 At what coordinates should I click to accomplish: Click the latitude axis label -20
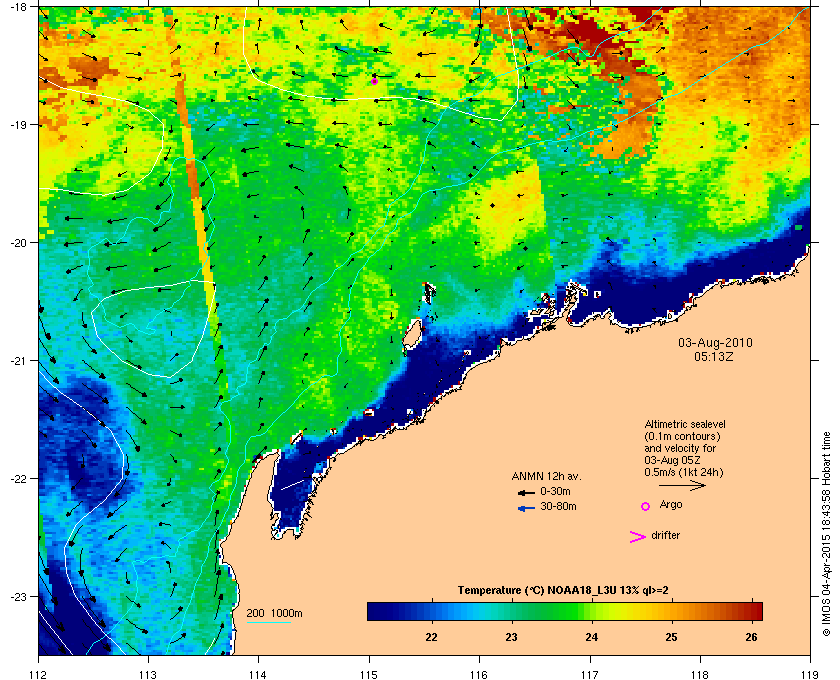point(17,242)
